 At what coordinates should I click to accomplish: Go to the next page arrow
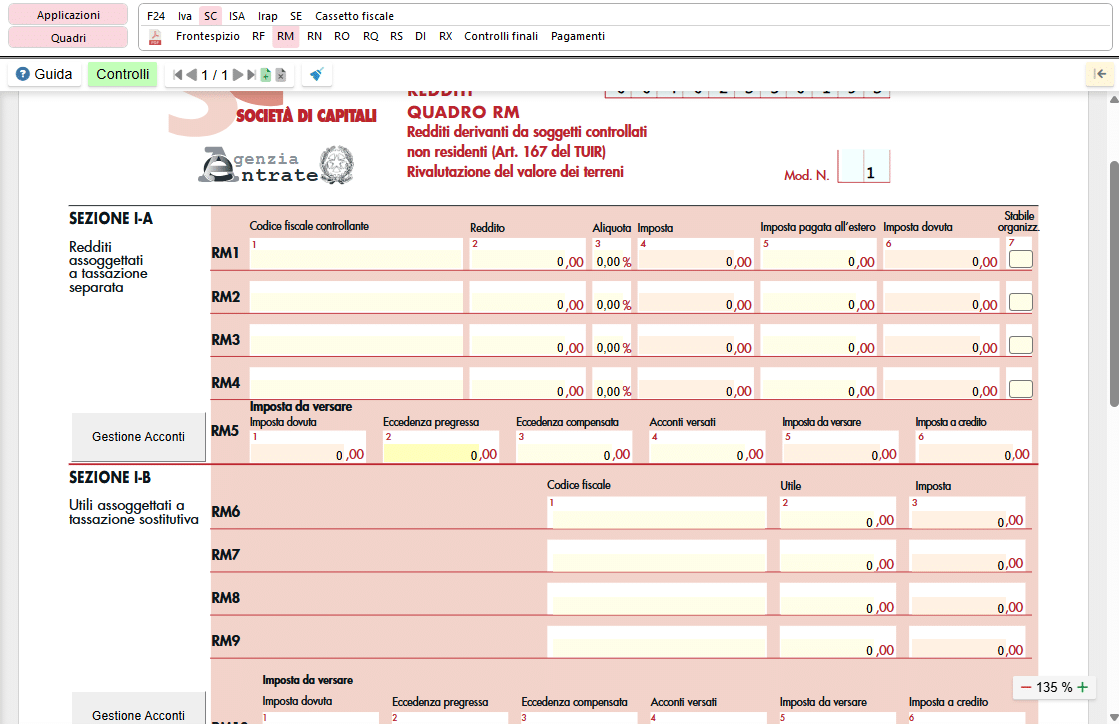[238, 75]
